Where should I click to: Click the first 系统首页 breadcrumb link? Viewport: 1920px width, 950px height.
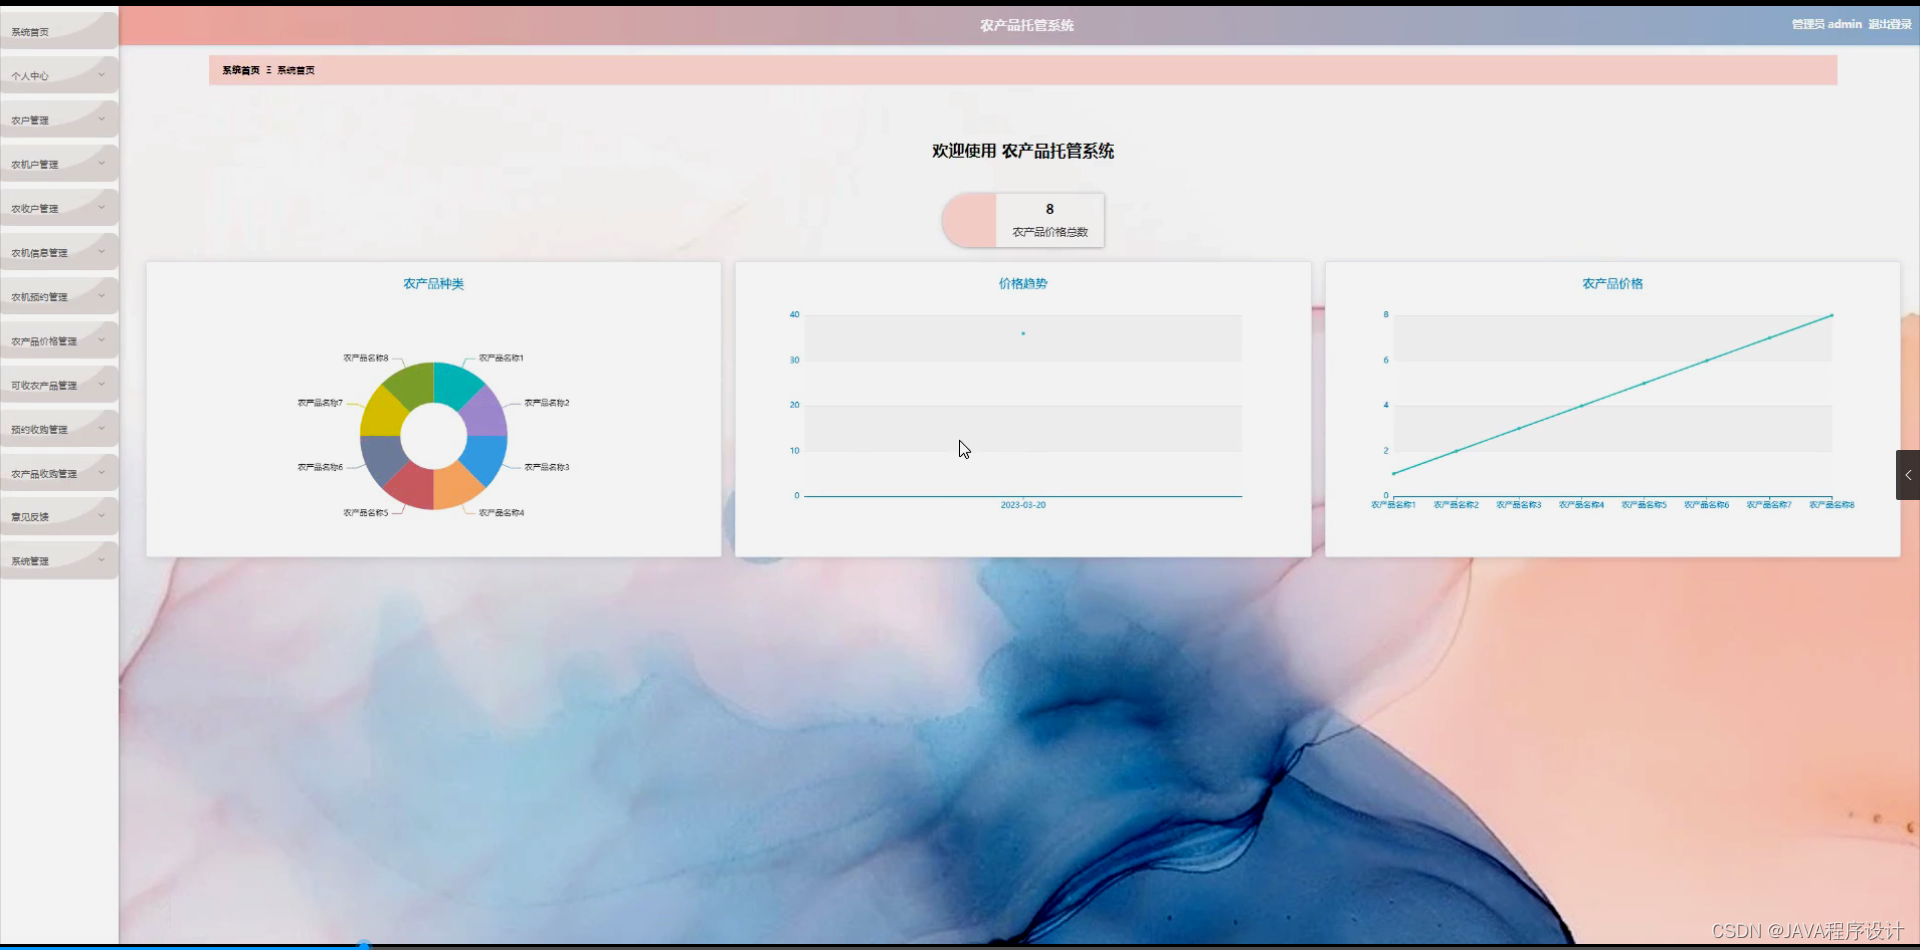pyautogui.click(x=241, y=70)
